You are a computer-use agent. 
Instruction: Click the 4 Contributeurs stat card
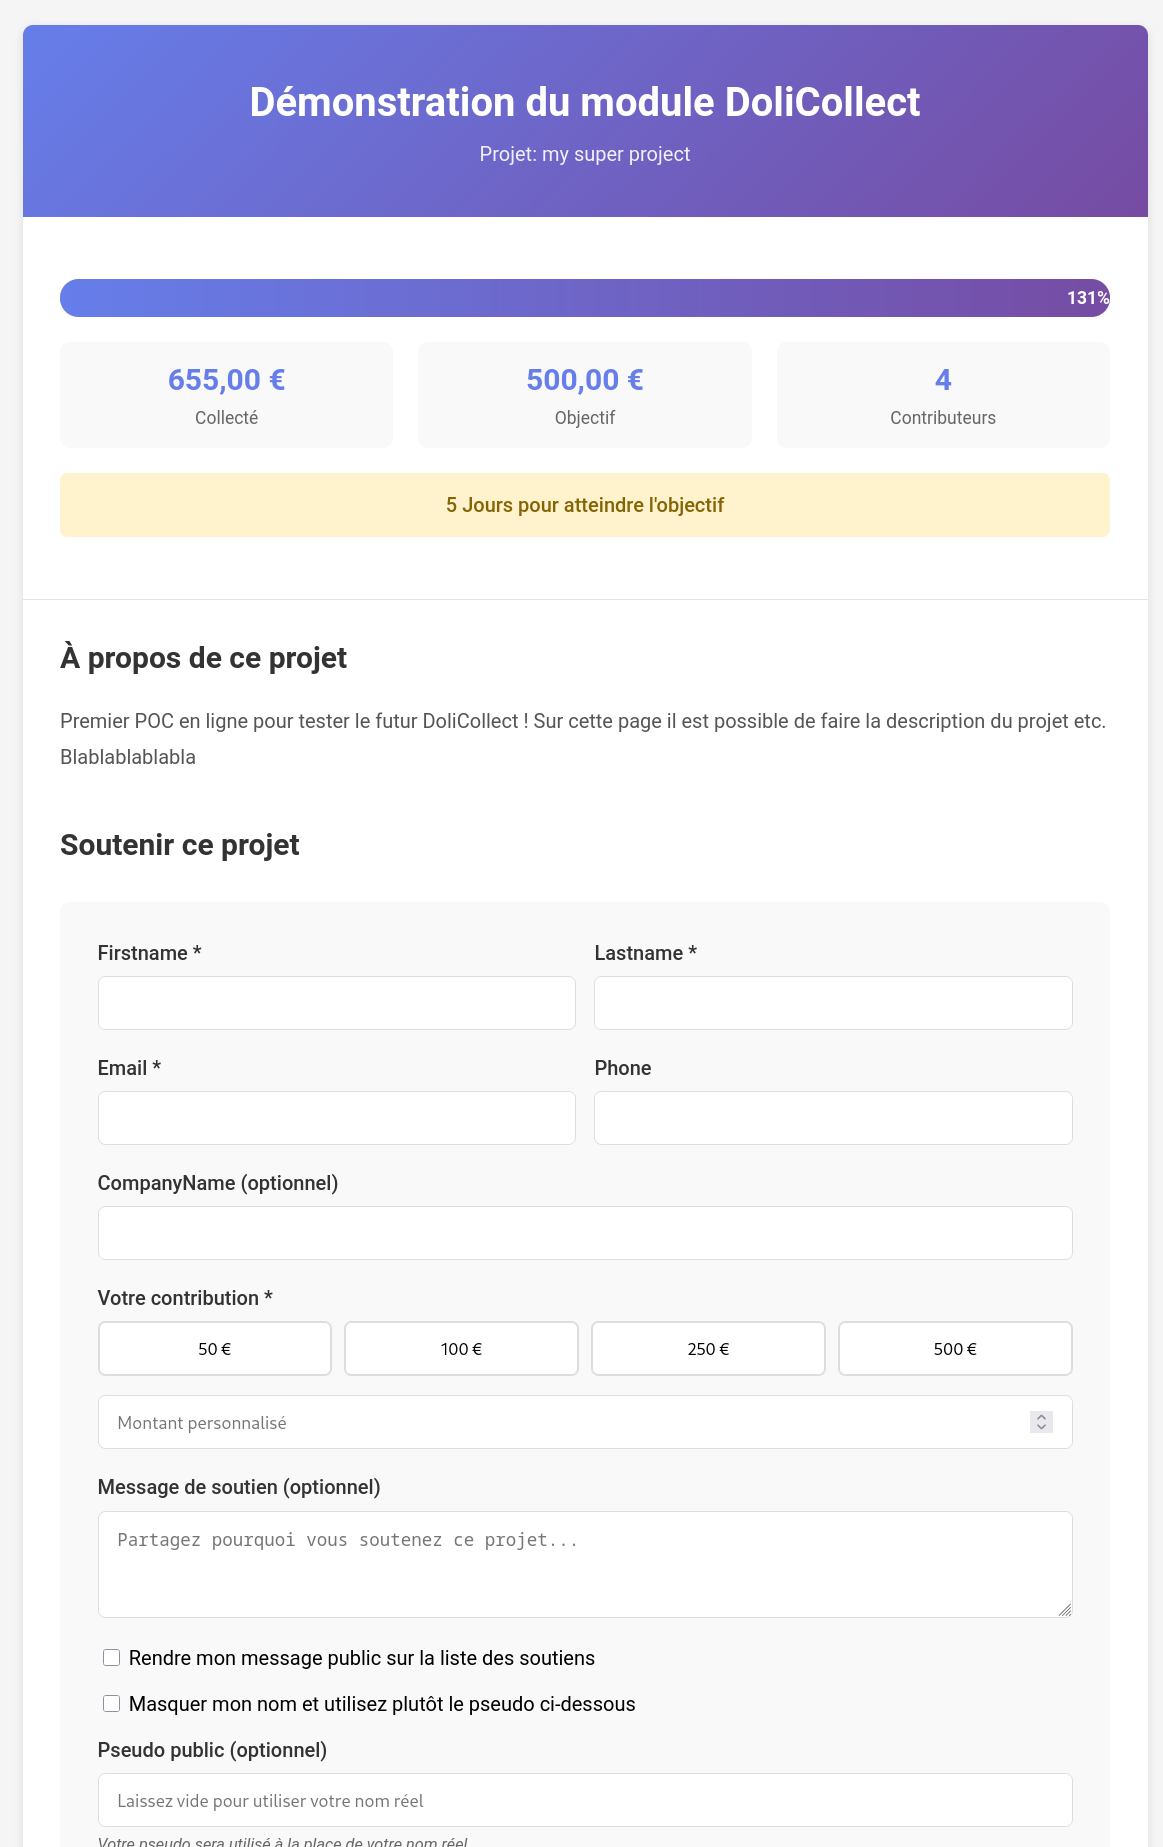(x=943, y=395)
